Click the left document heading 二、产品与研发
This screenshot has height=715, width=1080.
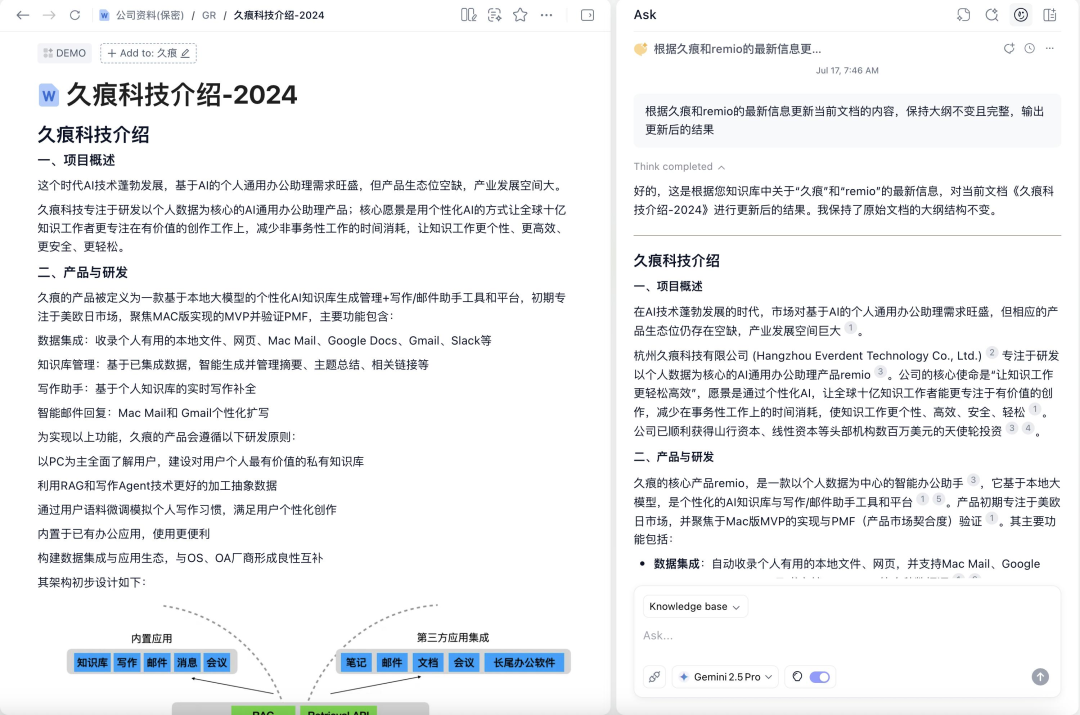pos(83,273)
